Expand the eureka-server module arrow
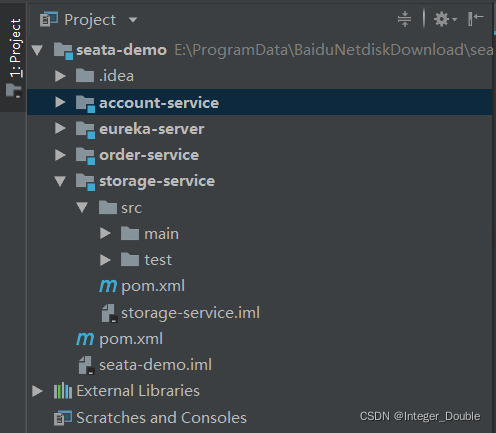Image resolution: width=496 pixels, height=433 pixels. pyautogui.click(x=60, y=128)
